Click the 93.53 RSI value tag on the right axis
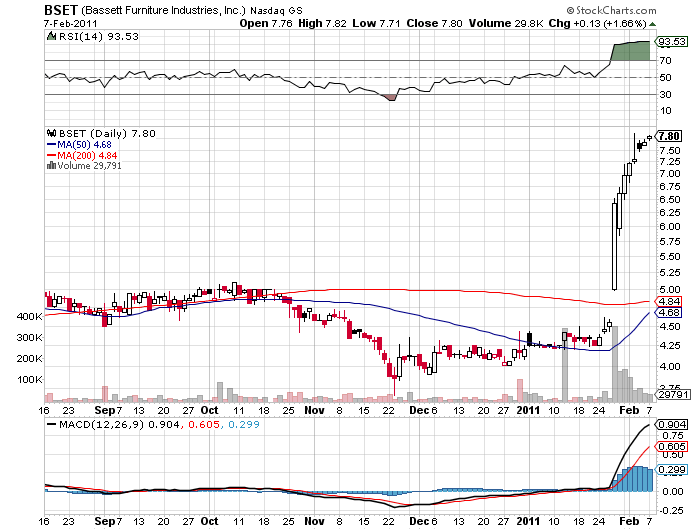This screenshot has width=700, height=530. point(672,42)
